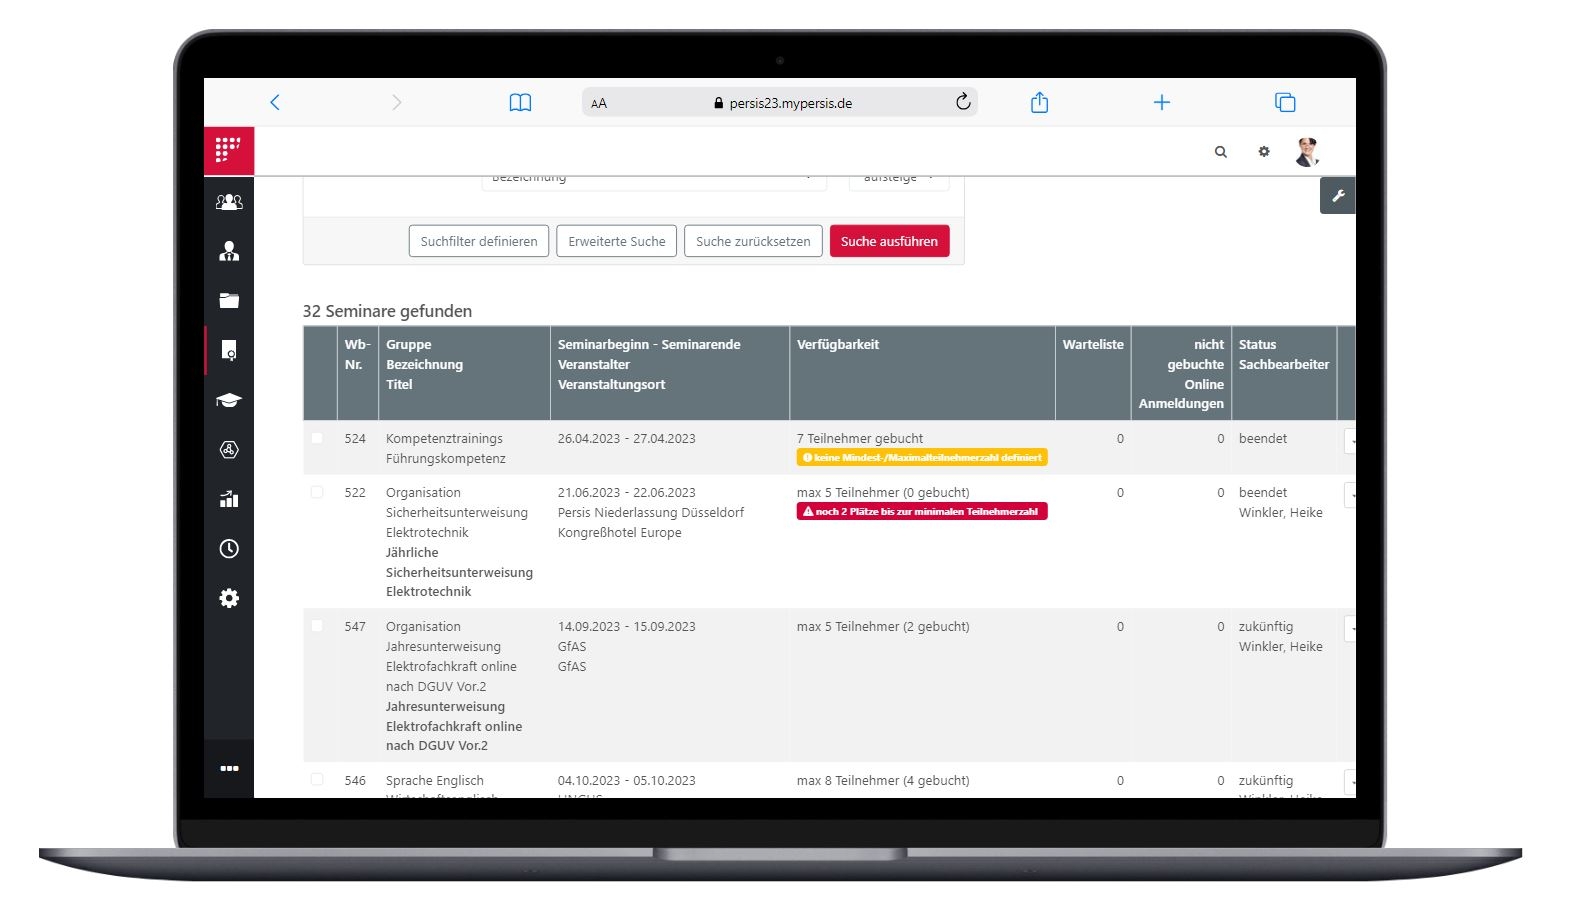Viewport: 1573px width, 905px height.
Task: Open the bar chart sidebar icon
Action: pos(229,499)
